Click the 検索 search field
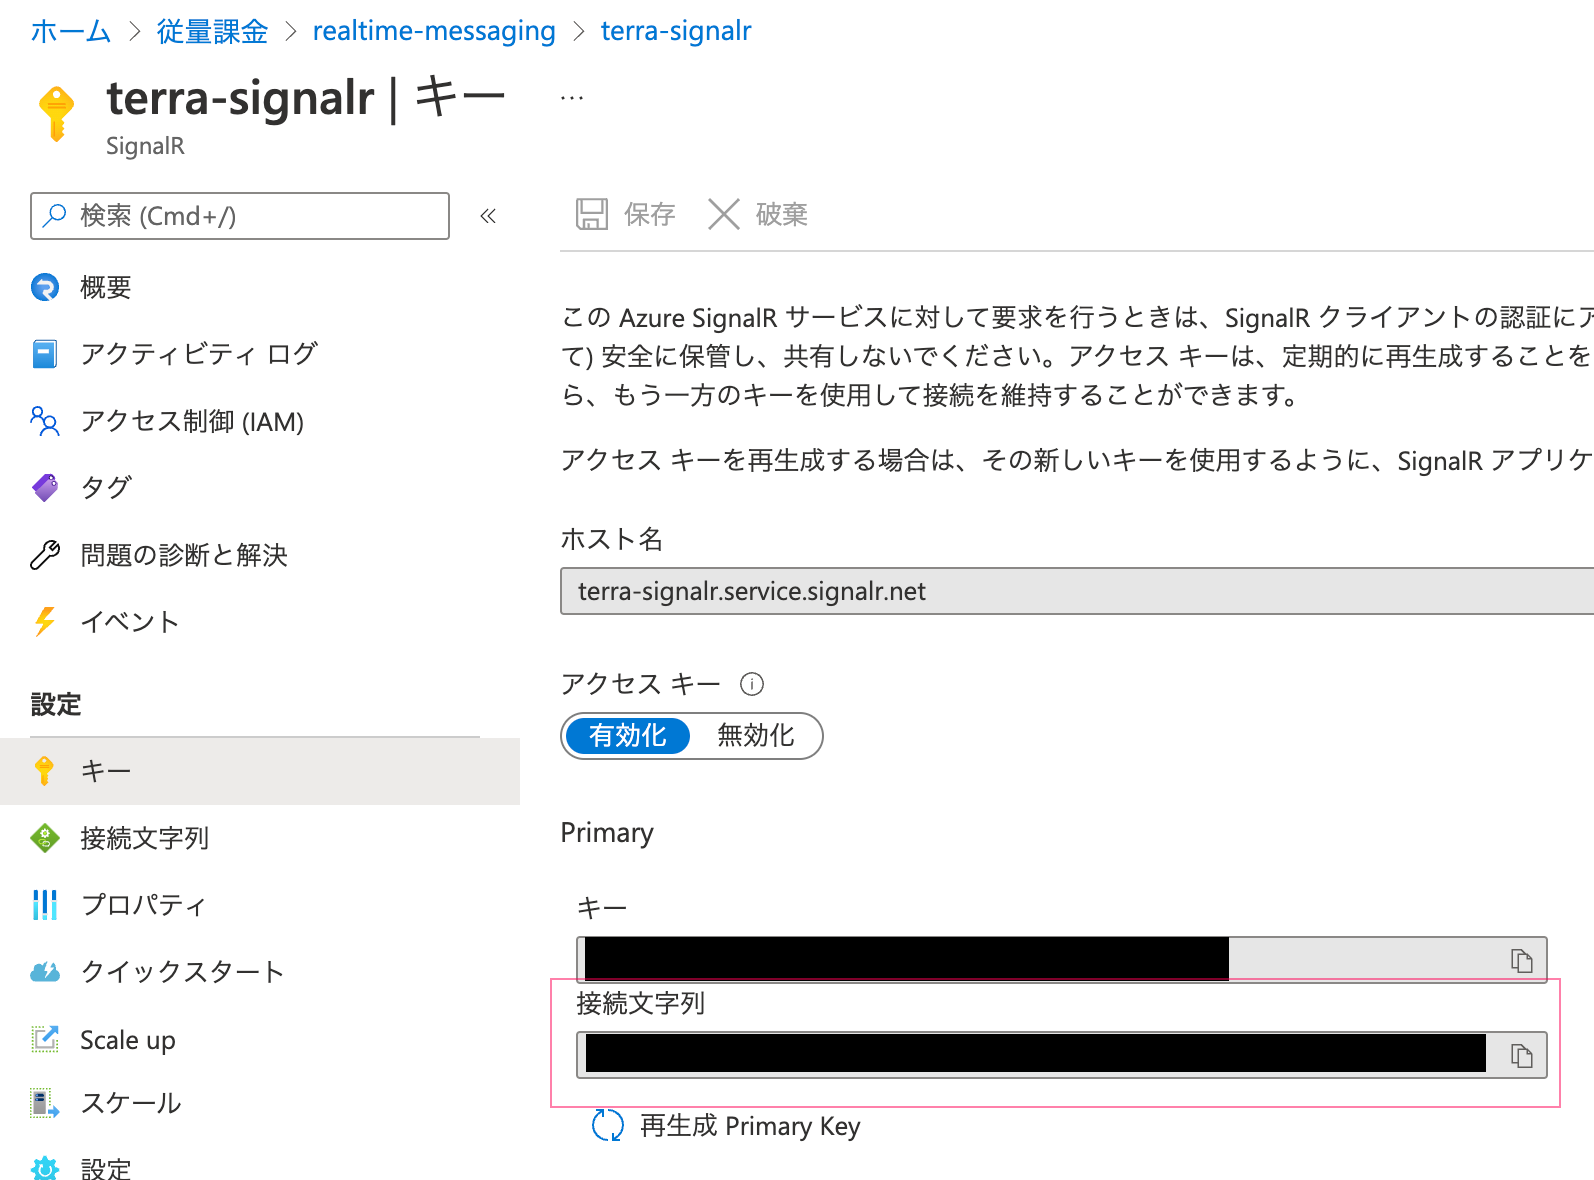The width and height of the screenshot is (1594, 1180). (240, 215)
